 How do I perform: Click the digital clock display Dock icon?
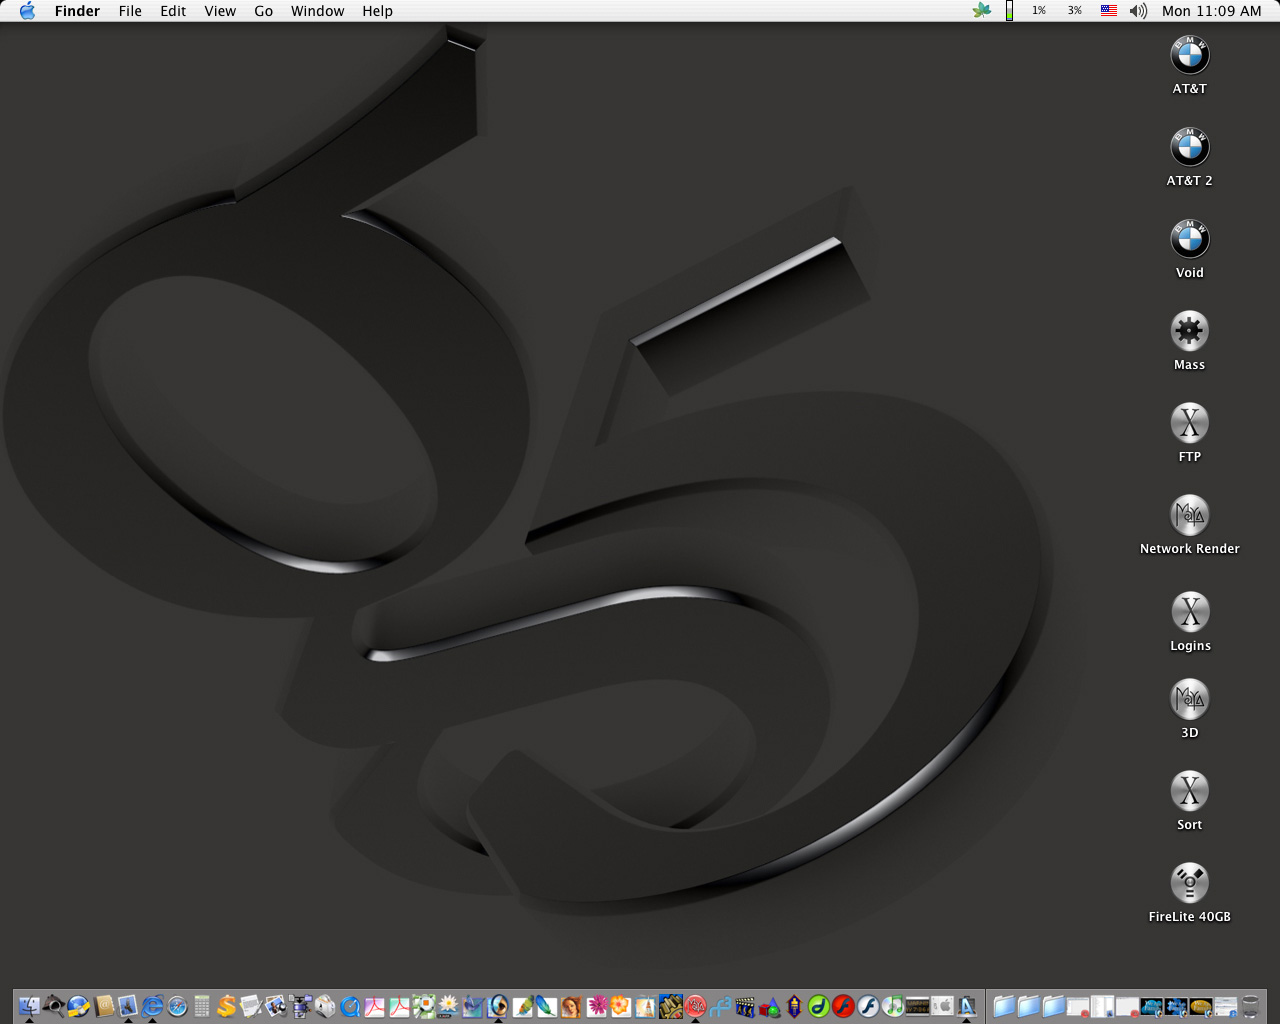pos(917,1005)
